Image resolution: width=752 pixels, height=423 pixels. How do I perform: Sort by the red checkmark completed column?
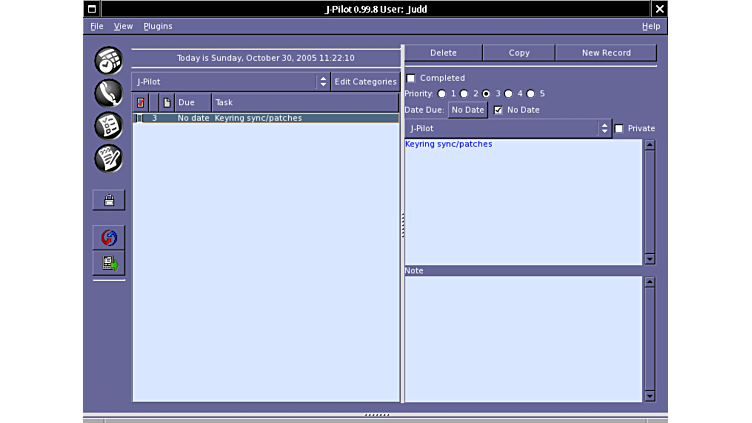[140, 102]
